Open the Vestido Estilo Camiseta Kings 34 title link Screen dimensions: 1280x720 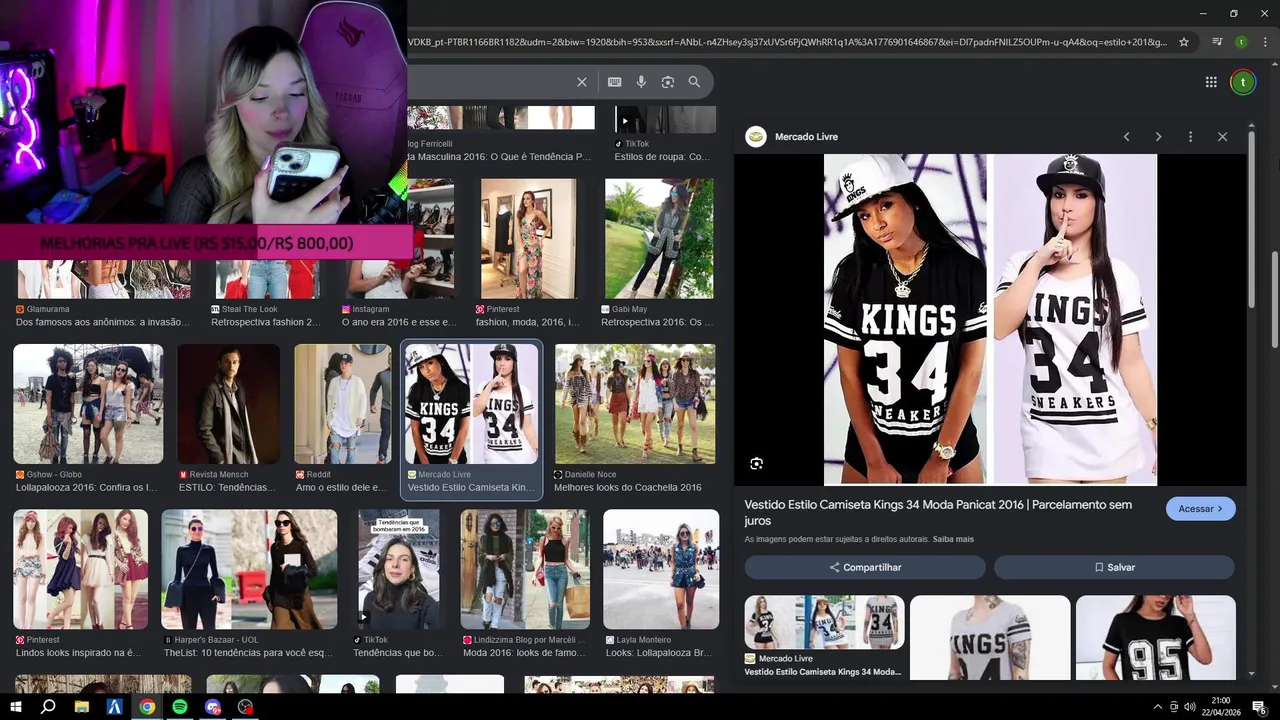pyautogui.click(x=938, y=512)
